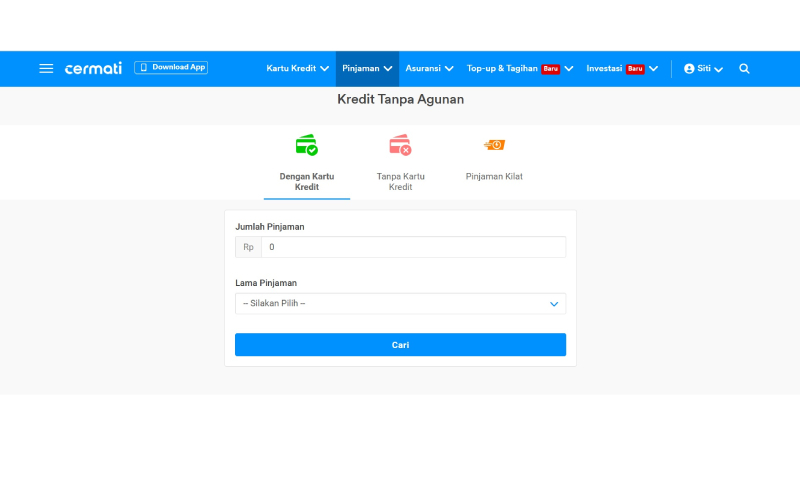
Task: Open the hamburger menu icon
Action: 46,68
